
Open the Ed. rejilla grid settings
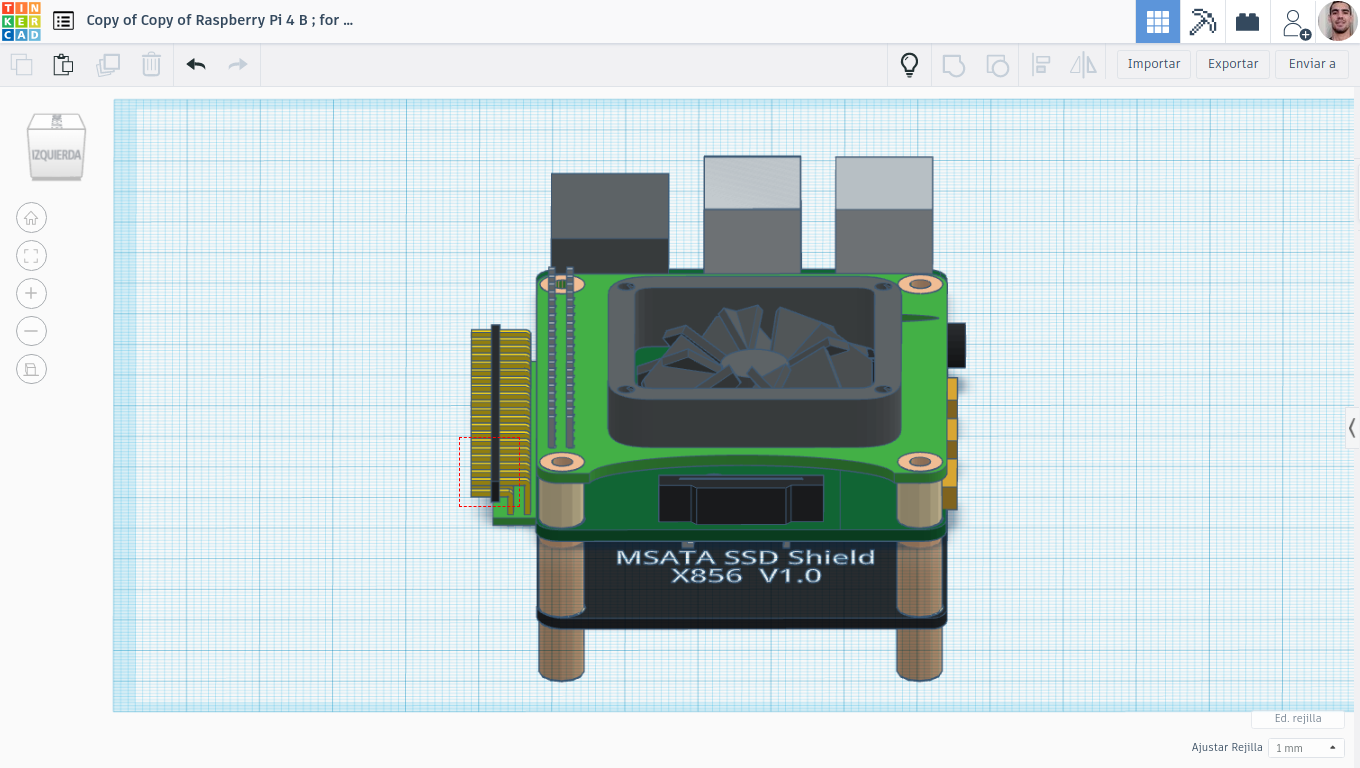pos(1298,718)
